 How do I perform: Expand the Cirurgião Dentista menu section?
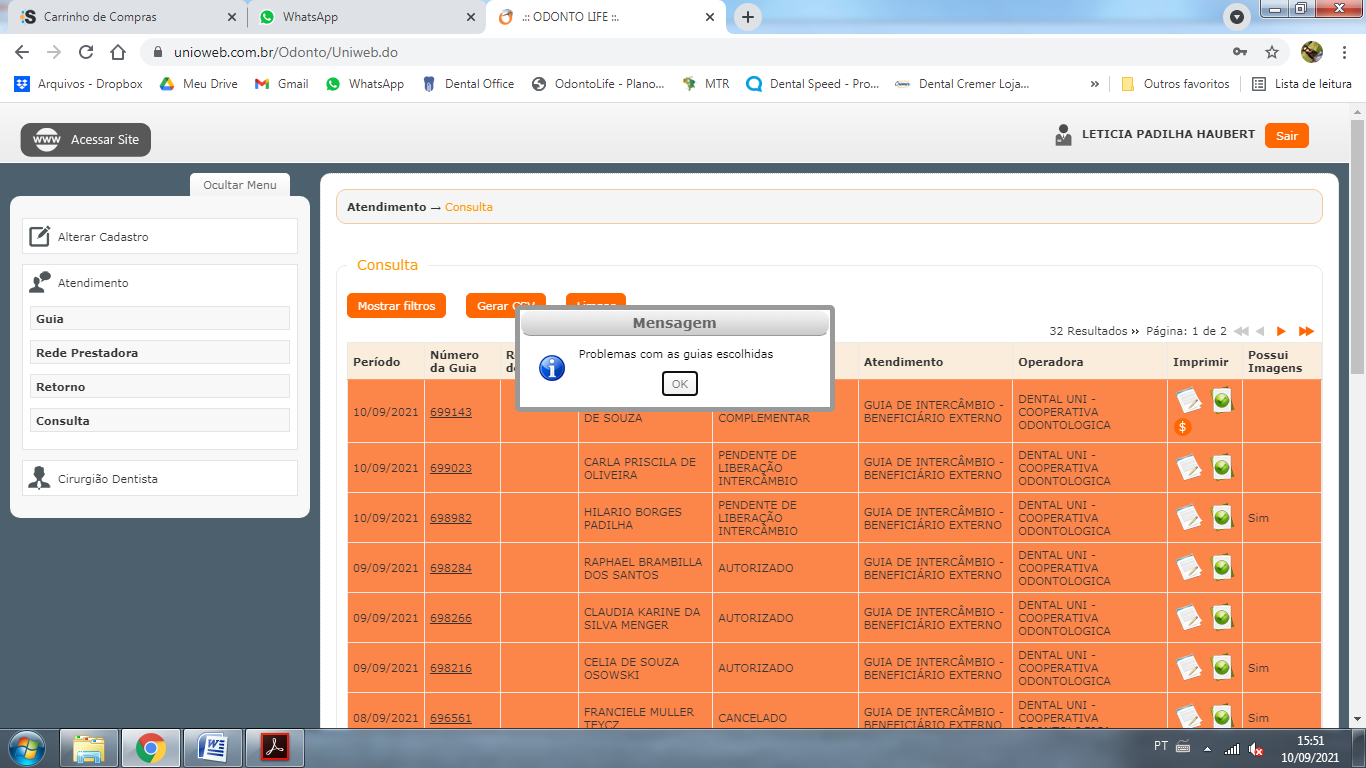pyautogui.click(x=160, y=479)
